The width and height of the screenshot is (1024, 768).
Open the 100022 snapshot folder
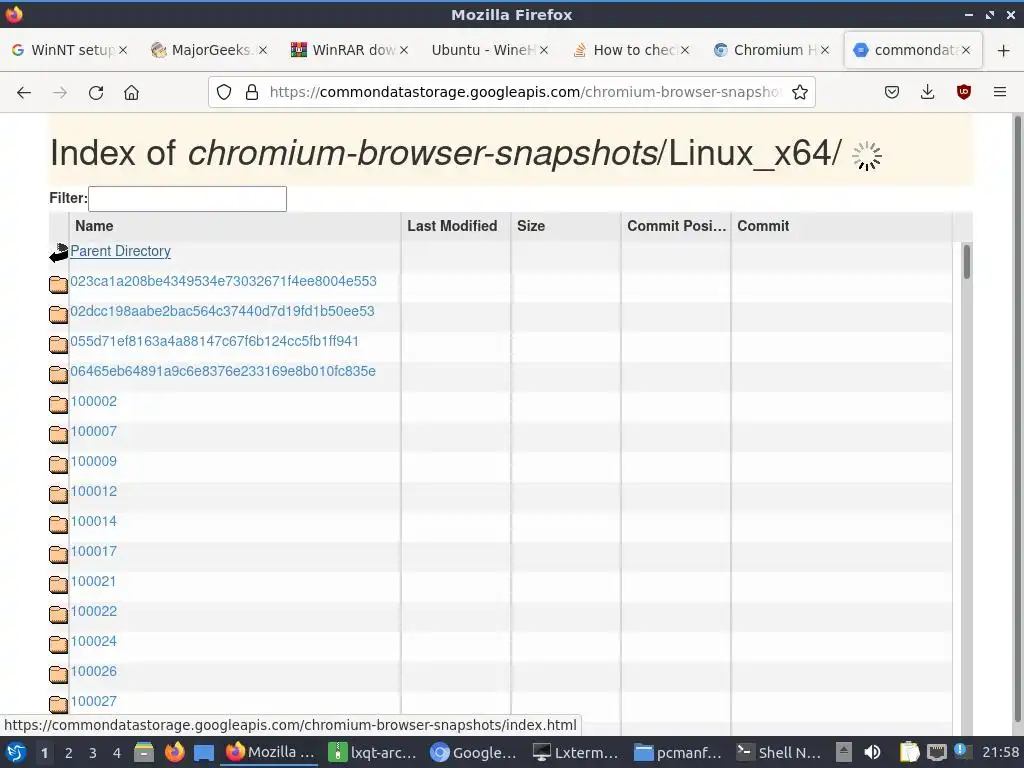pos(93,612)
